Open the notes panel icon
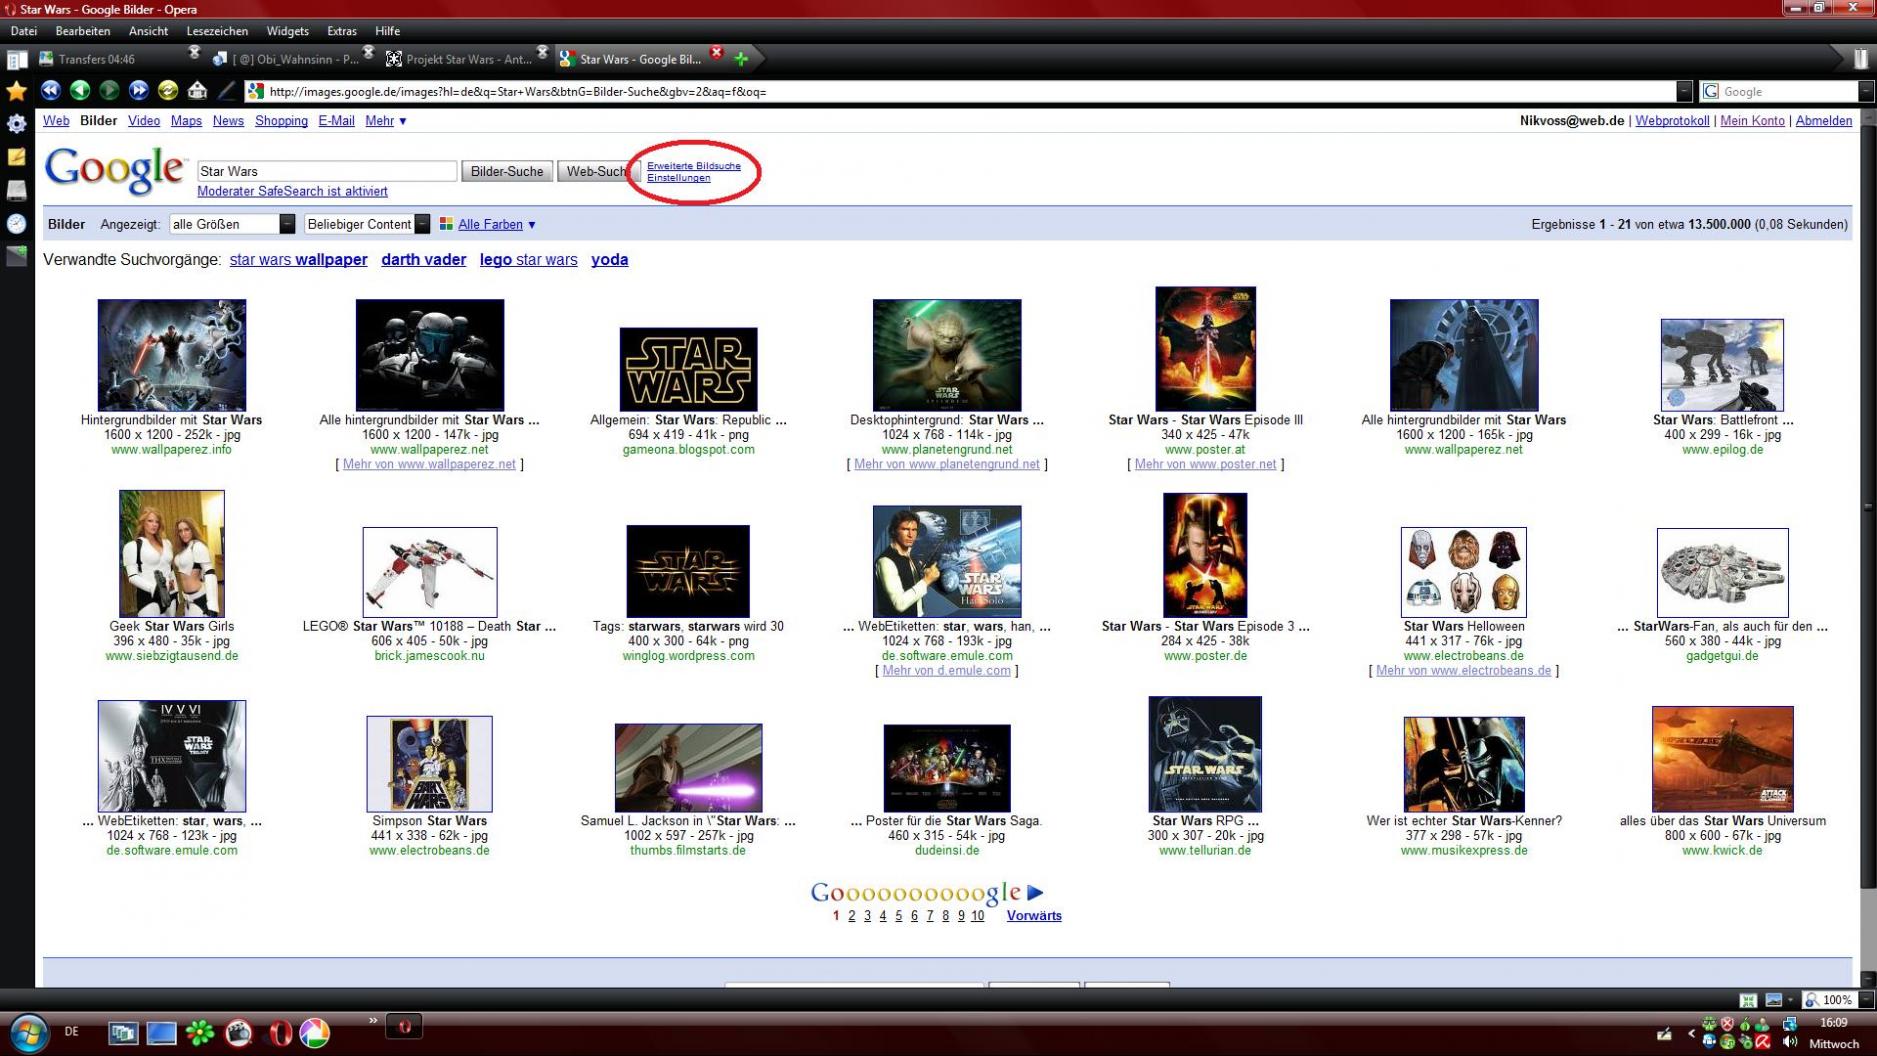The image size is (1877, 1056). [x=17, y=157]
